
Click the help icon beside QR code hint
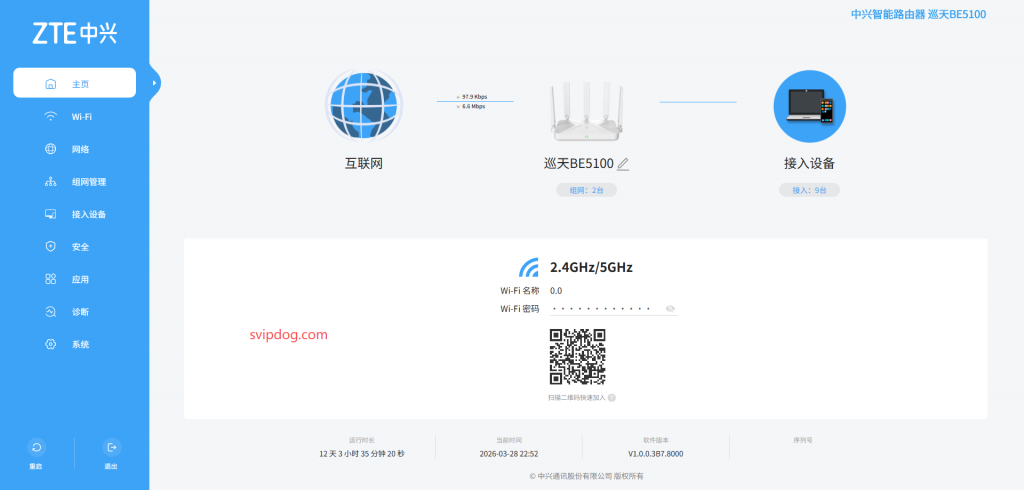coord(611,397)
